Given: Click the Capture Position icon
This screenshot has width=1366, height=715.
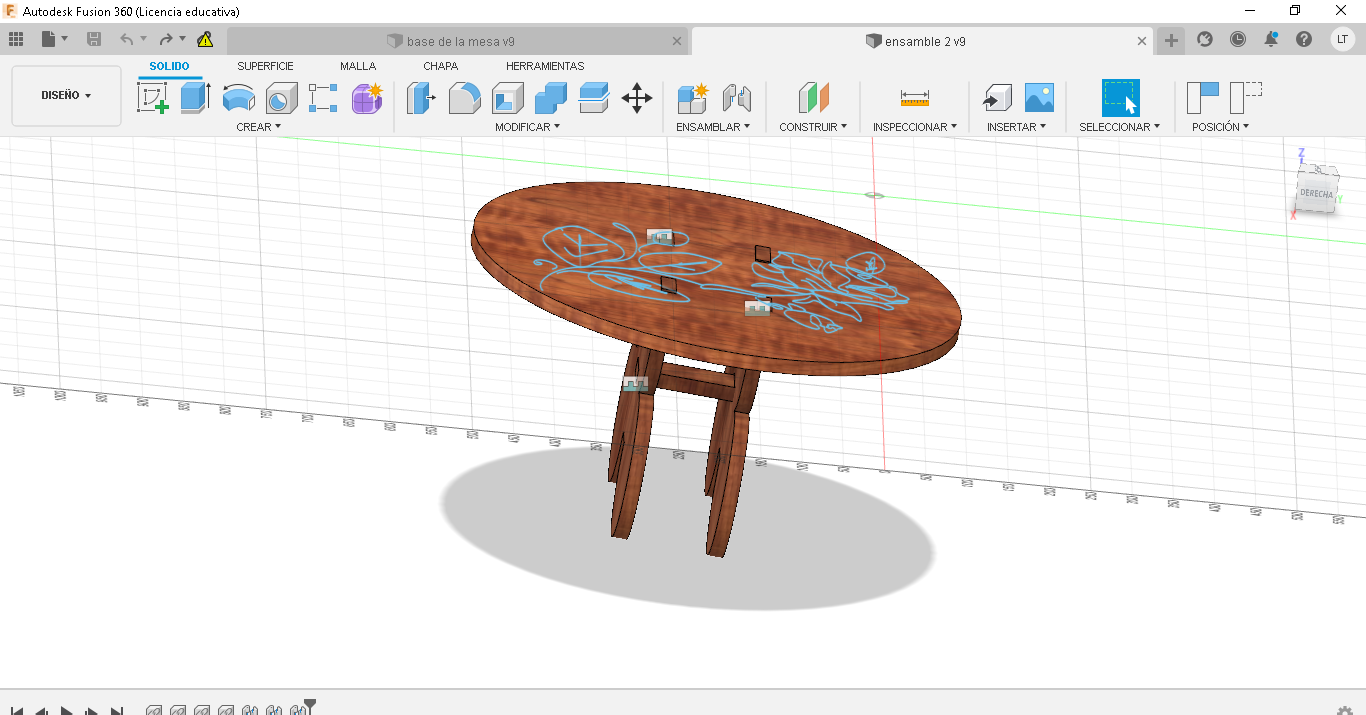Looking at the screenshot, I should pyautogui.click(x=1203, y=98).
